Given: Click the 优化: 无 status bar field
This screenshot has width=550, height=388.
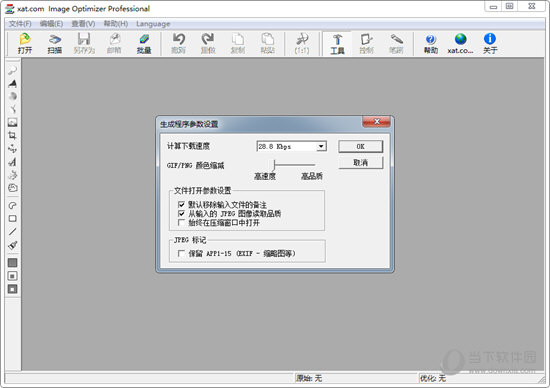Looking at the screenshot, I should click(x=481, y=378).
